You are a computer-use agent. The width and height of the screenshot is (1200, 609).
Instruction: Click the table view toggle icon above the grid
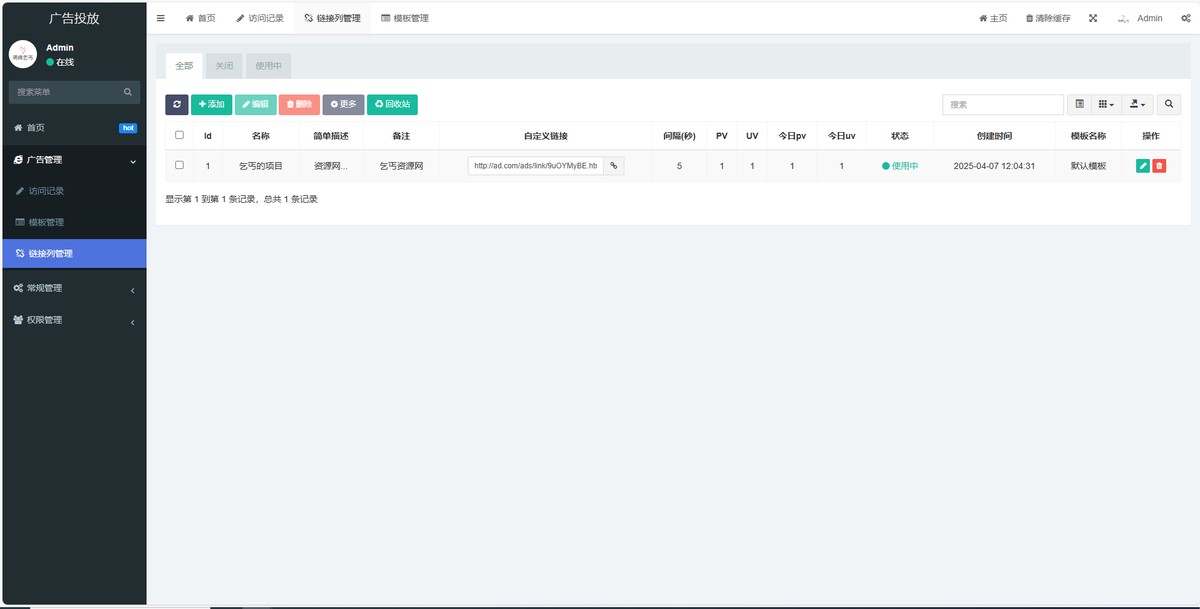coord(1081,104)
